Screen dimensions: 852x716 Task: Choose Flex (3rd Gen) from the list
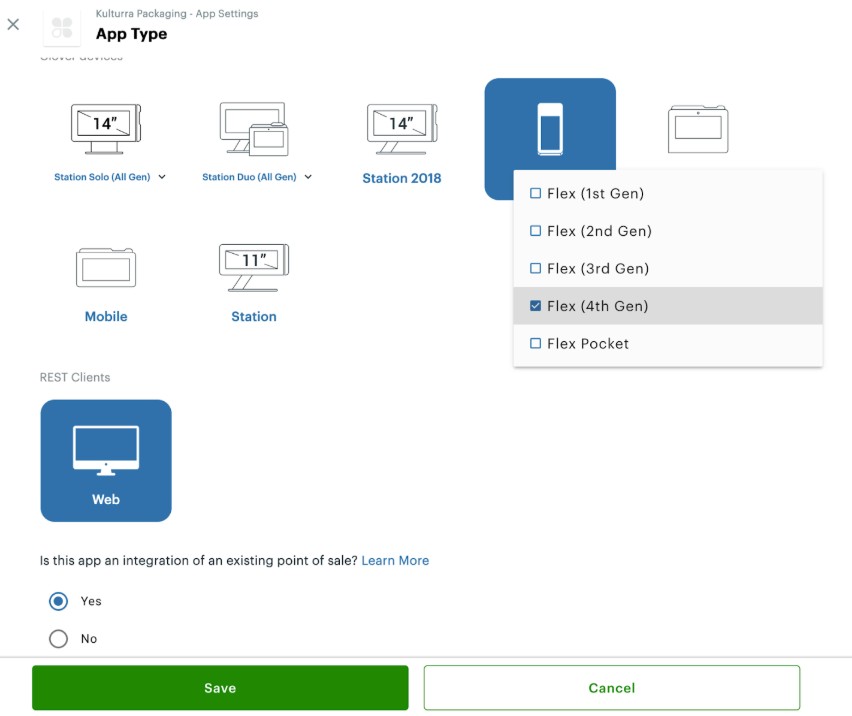(598, 268)
